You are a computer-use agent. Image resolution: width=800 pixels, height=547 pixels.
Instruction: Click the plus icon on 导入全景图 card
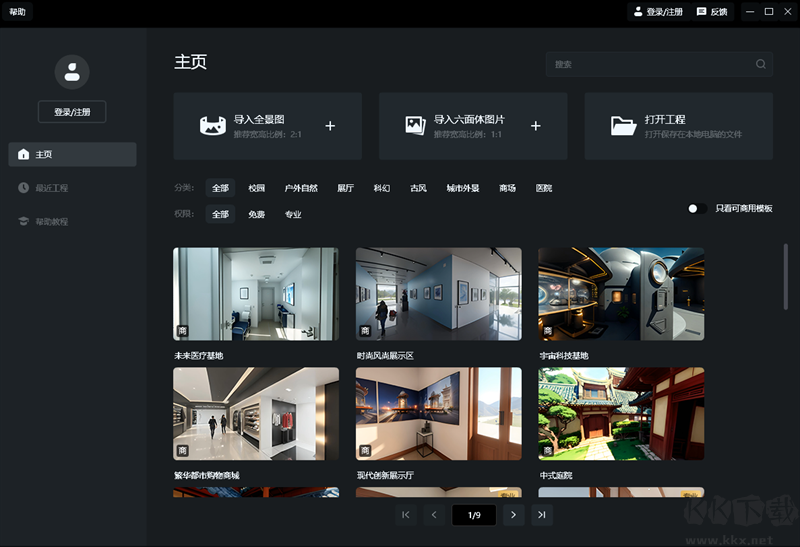(330, 126)
